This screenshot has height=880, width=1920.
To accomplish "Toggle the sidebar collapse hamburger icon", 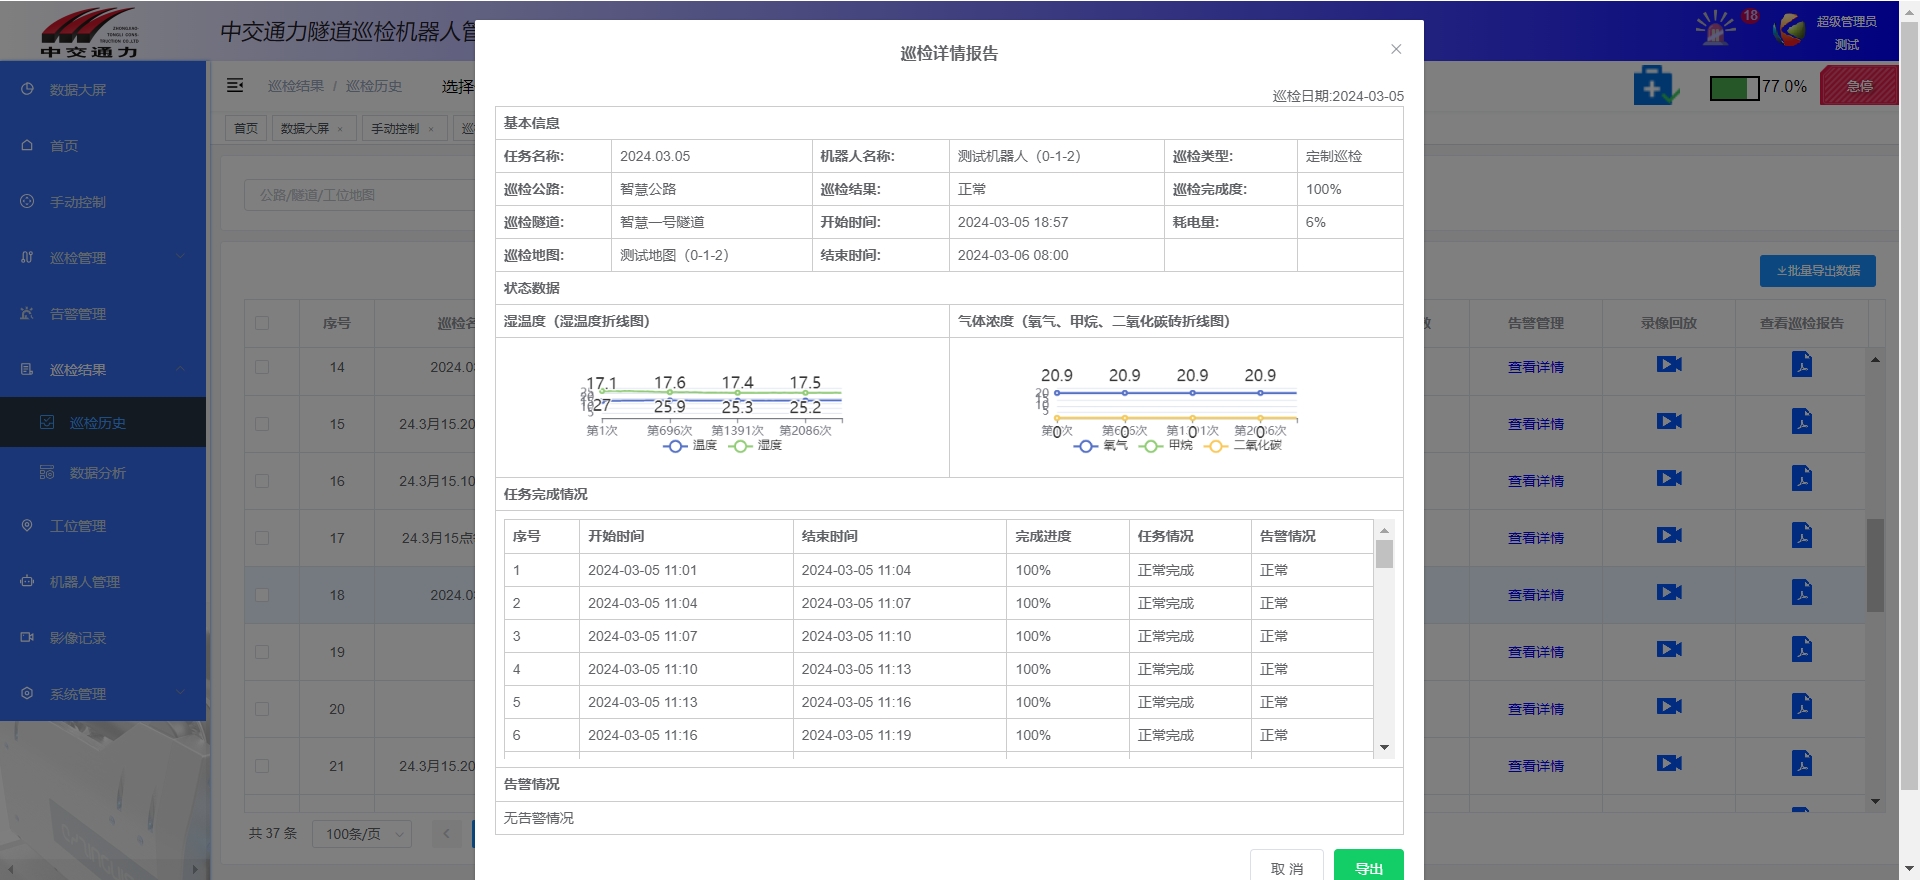I will click(x=235, y=86).
